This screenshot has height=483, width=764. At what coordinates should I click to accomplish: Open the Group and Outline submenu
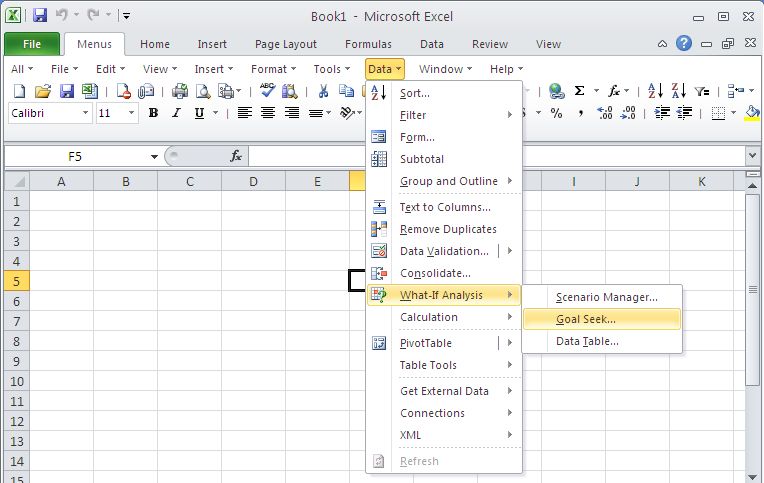[x=444, y=181]
